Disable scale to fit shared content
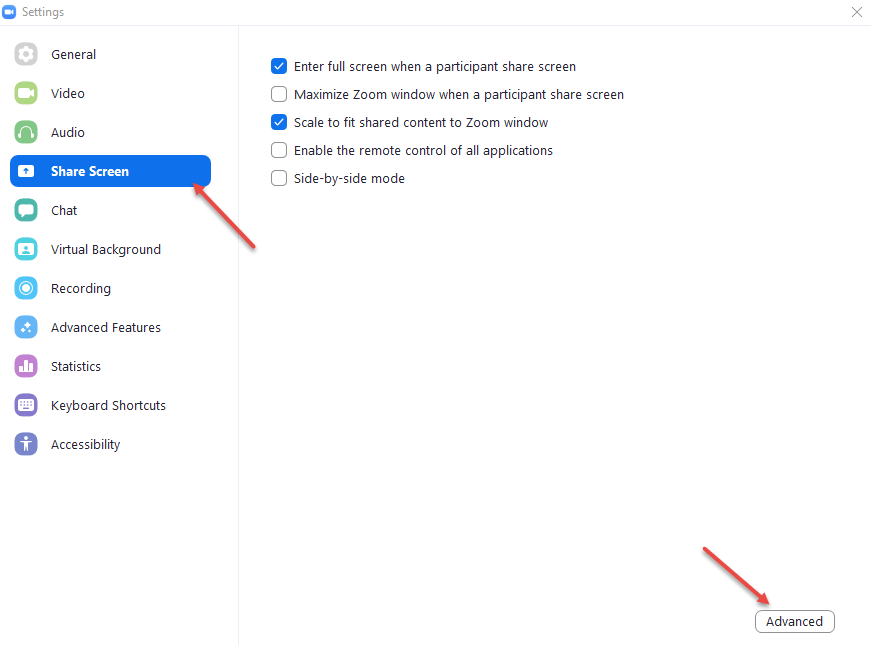This screenshot has width=871, height=645. click(x=278, y=122)
